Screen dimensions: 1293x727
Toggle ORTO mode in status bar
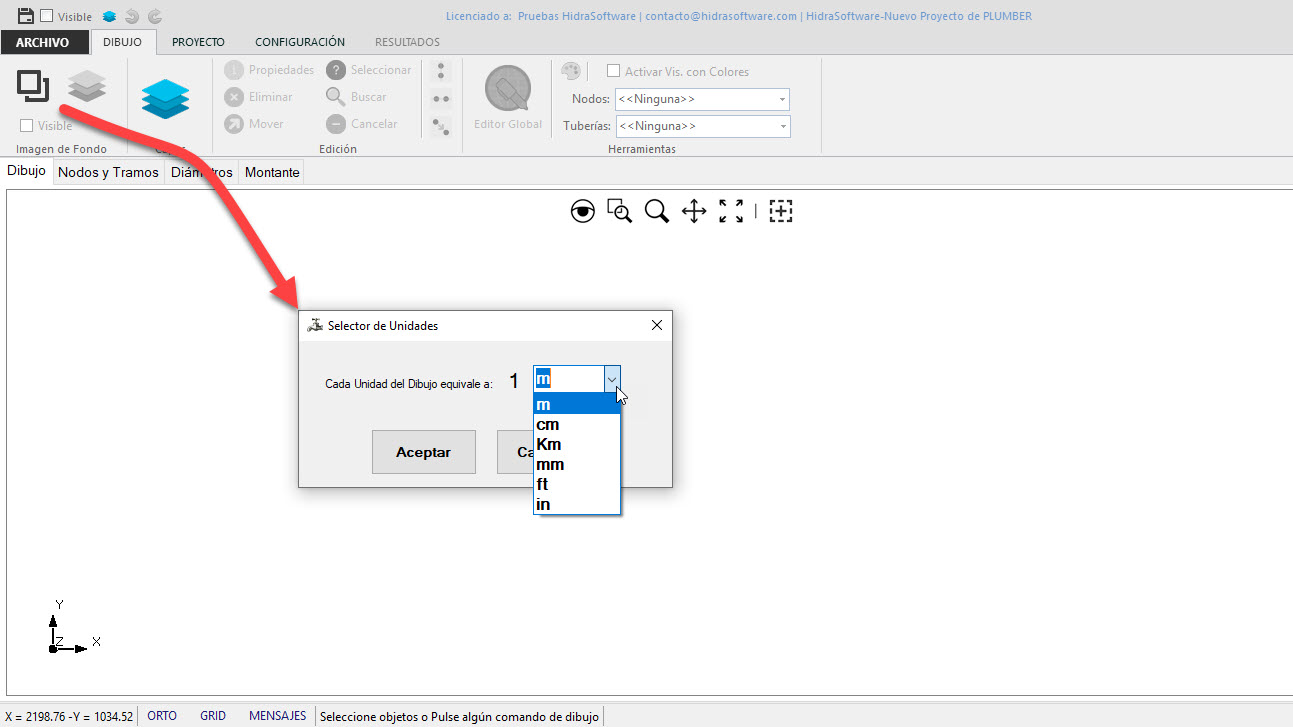point(162,716)
